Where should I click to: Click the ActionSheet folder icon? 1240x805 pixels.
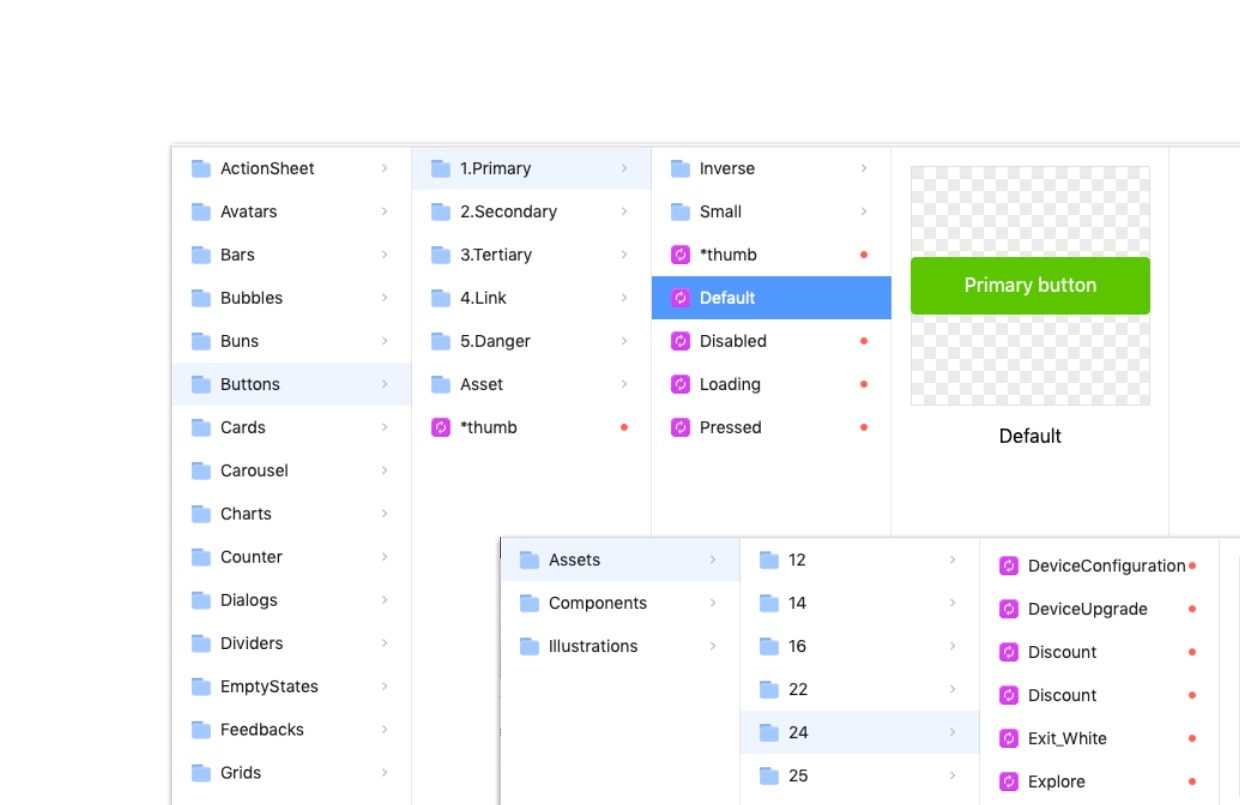click(x=201, y=168)
